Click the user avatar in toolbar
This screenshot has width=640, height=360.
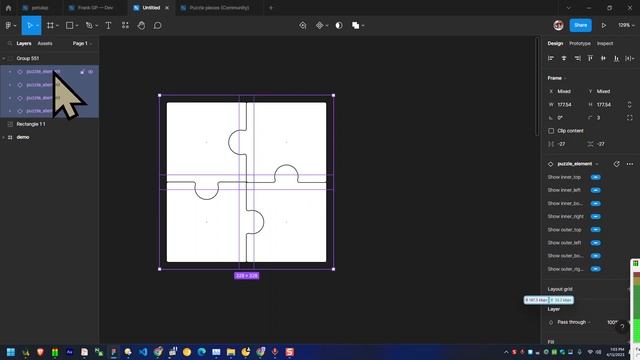[558, 25]
